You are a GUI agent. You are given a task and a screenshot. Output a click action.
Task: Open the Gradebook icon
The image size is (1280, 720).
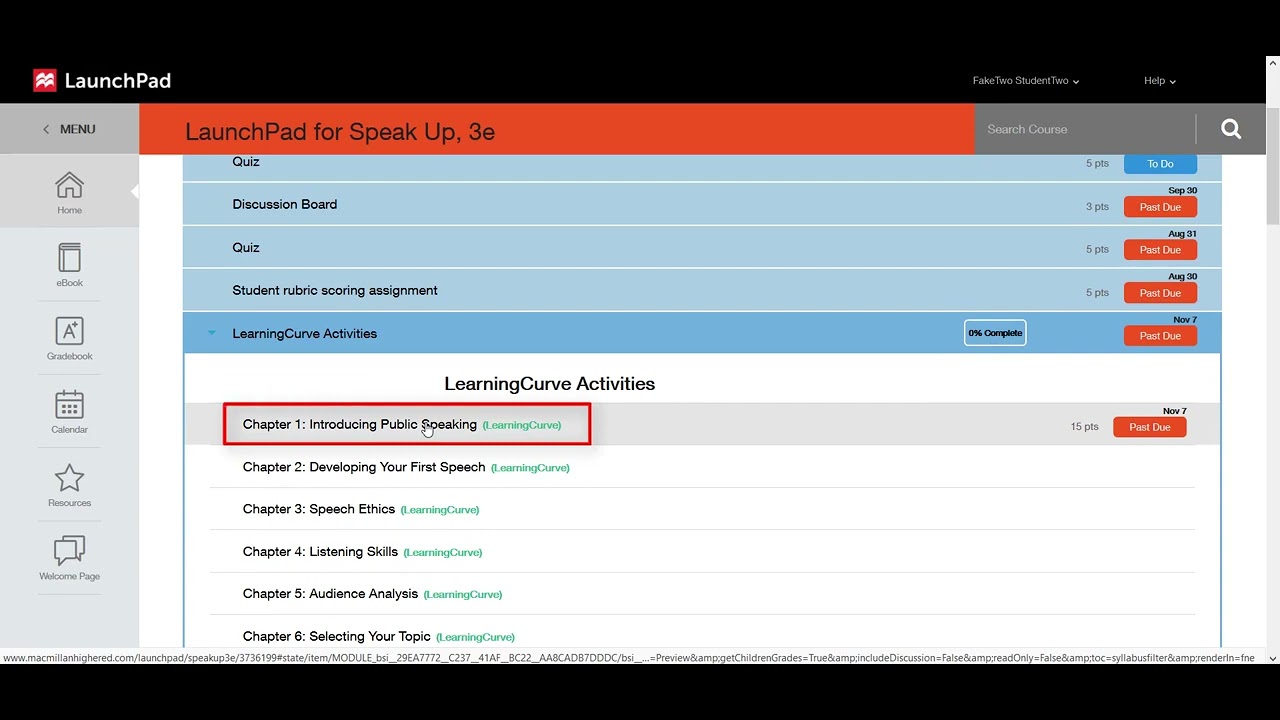69,332
